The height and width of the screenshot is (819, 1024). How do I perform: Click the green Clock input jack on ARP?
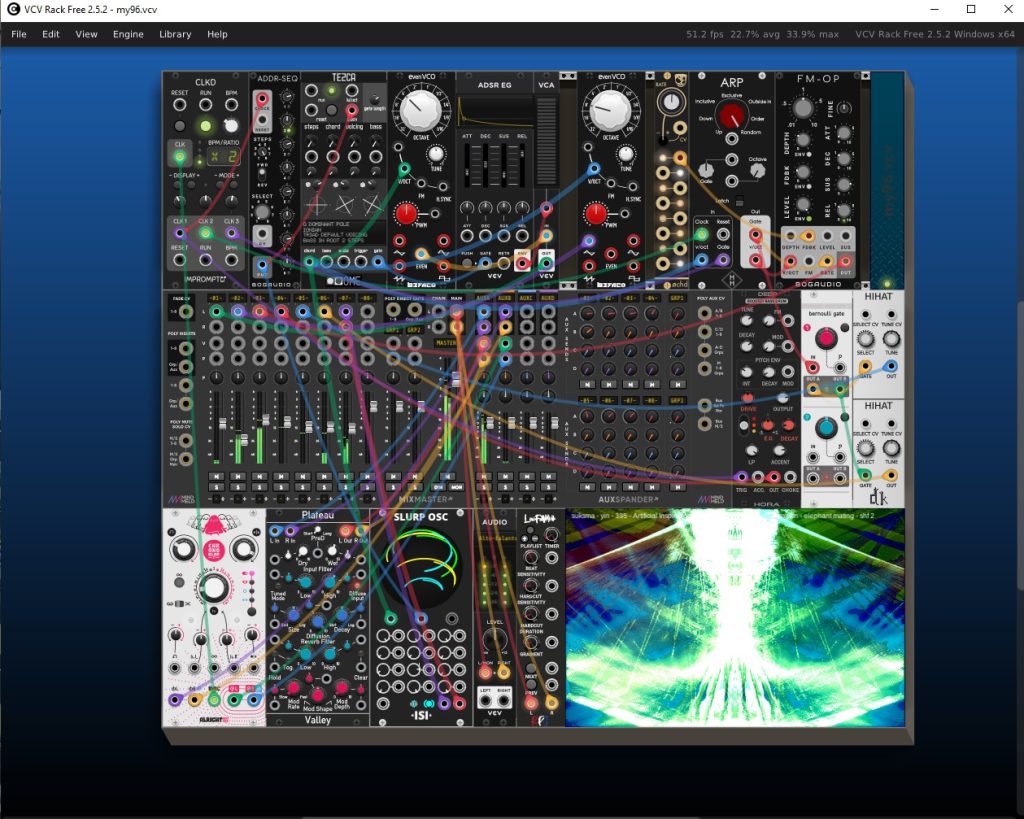pyautogui.click(x=701, y=234)
